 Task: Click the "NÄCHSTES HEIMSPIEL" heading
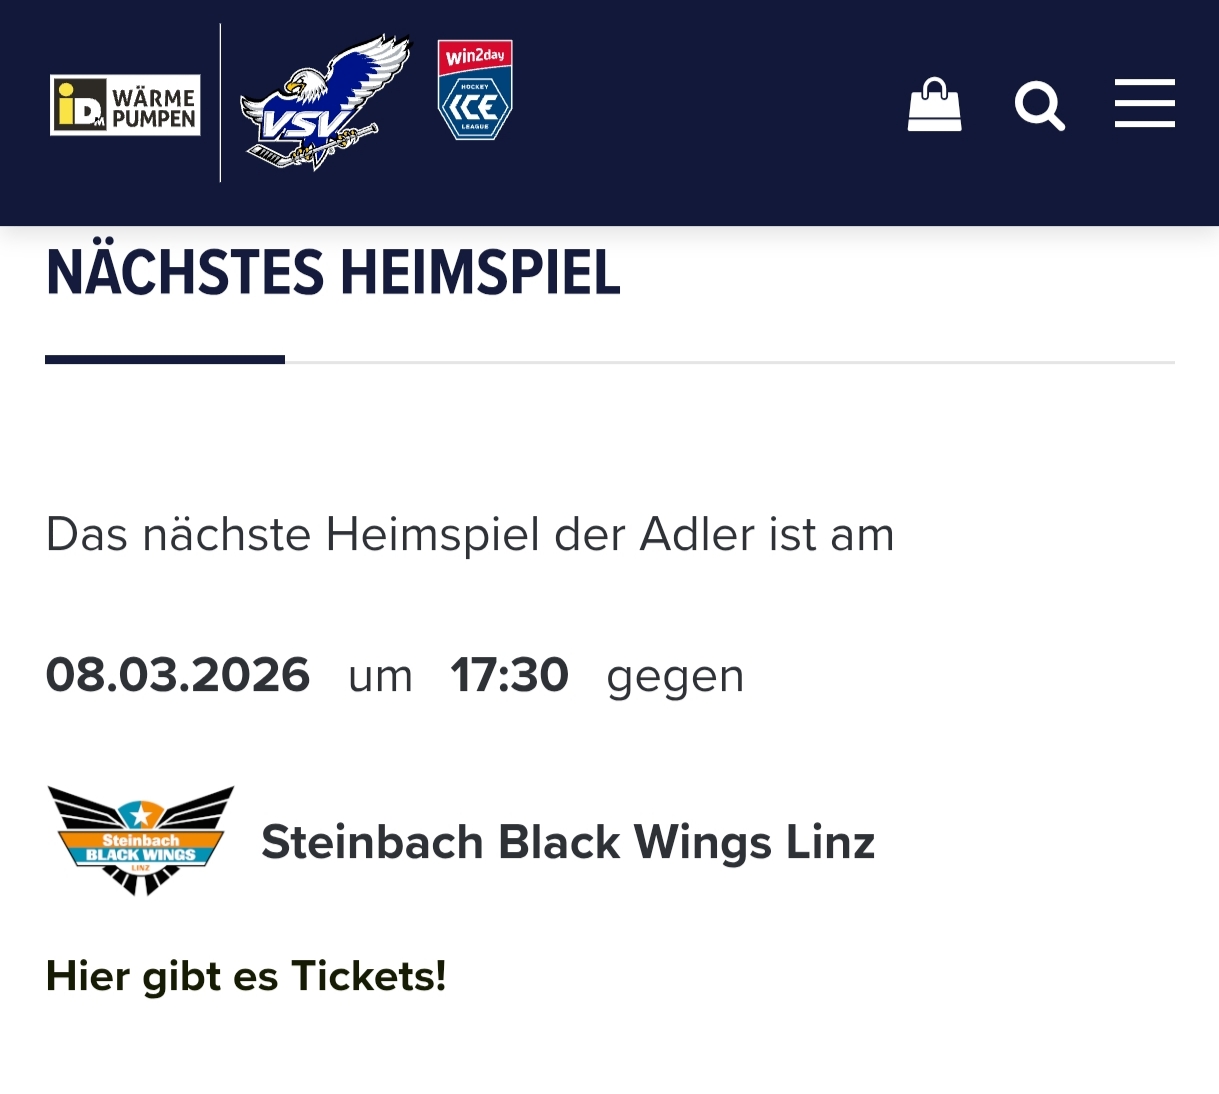(333, 273)
